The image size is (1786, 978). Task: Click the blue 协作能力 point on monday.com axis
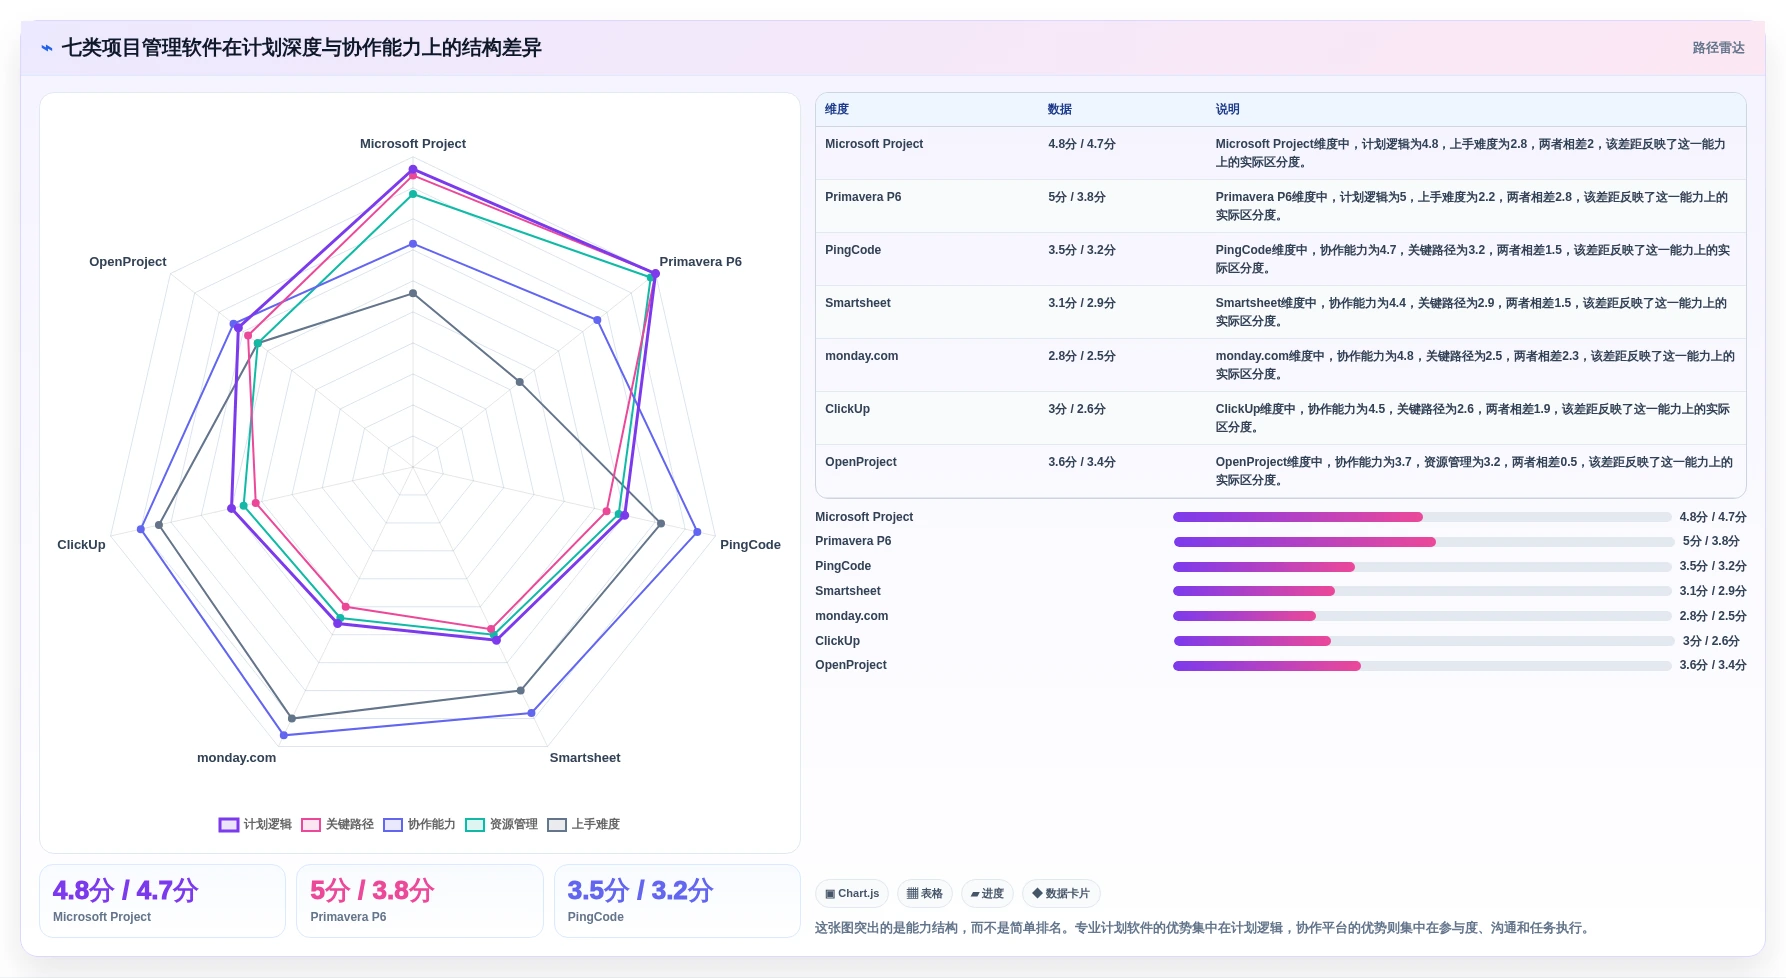pyautogui.click(x=284, y=735)
